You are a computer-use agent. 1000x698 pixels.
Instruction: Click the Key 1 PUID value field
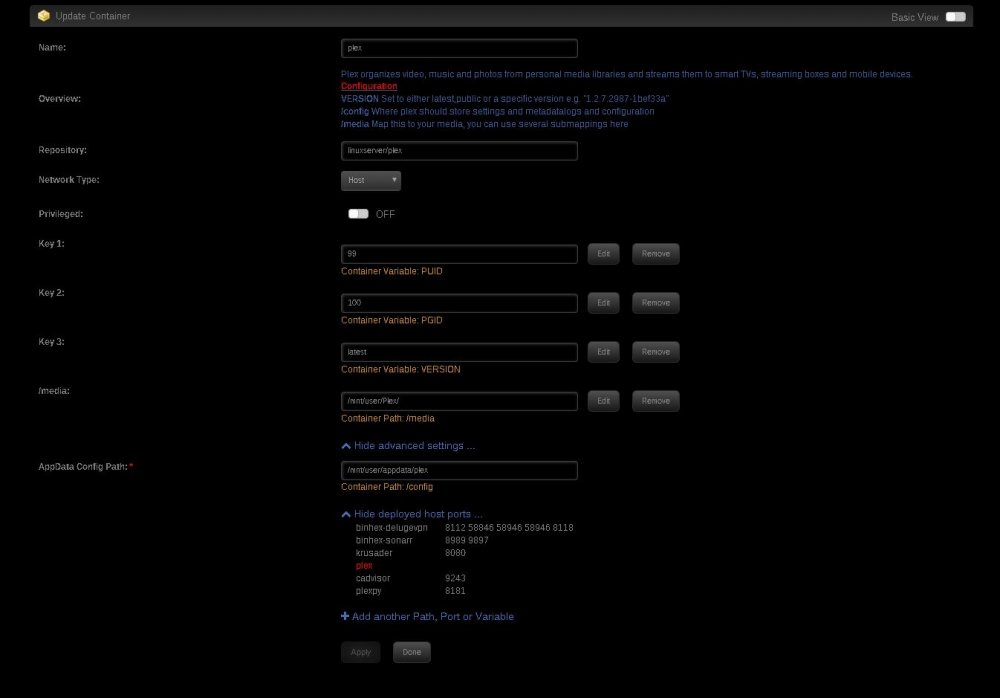click(x=459, y=254)
